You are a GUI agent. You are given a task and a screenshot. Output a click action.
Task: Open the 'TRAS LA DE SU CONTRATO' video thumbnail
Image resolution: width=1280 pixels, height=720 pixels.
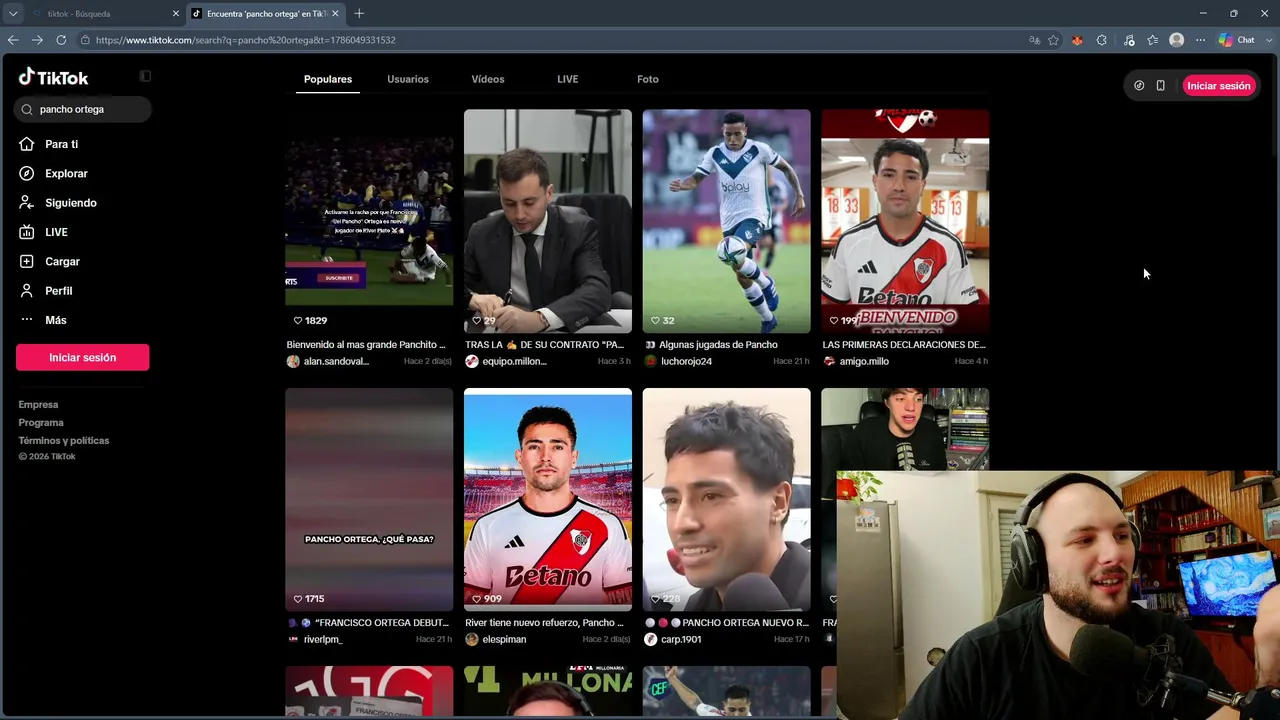[x=548, y=221]
